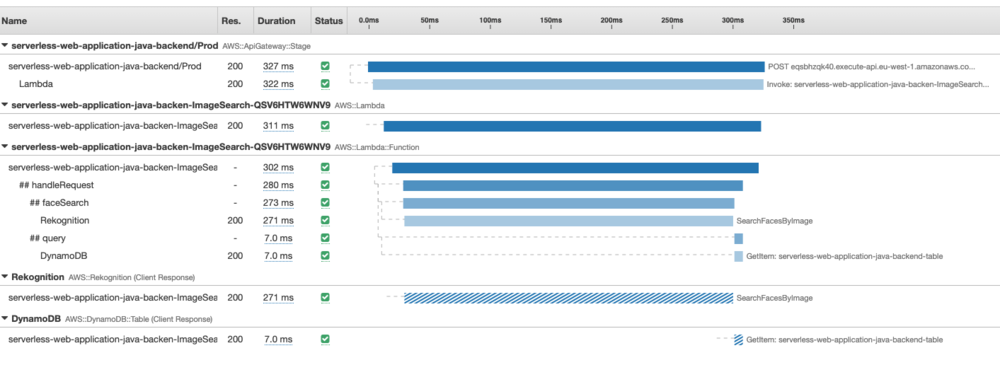Click the status check icon in the 311 ms row
The width and height of the screenshot is (1000, 365).
(325, 126)
